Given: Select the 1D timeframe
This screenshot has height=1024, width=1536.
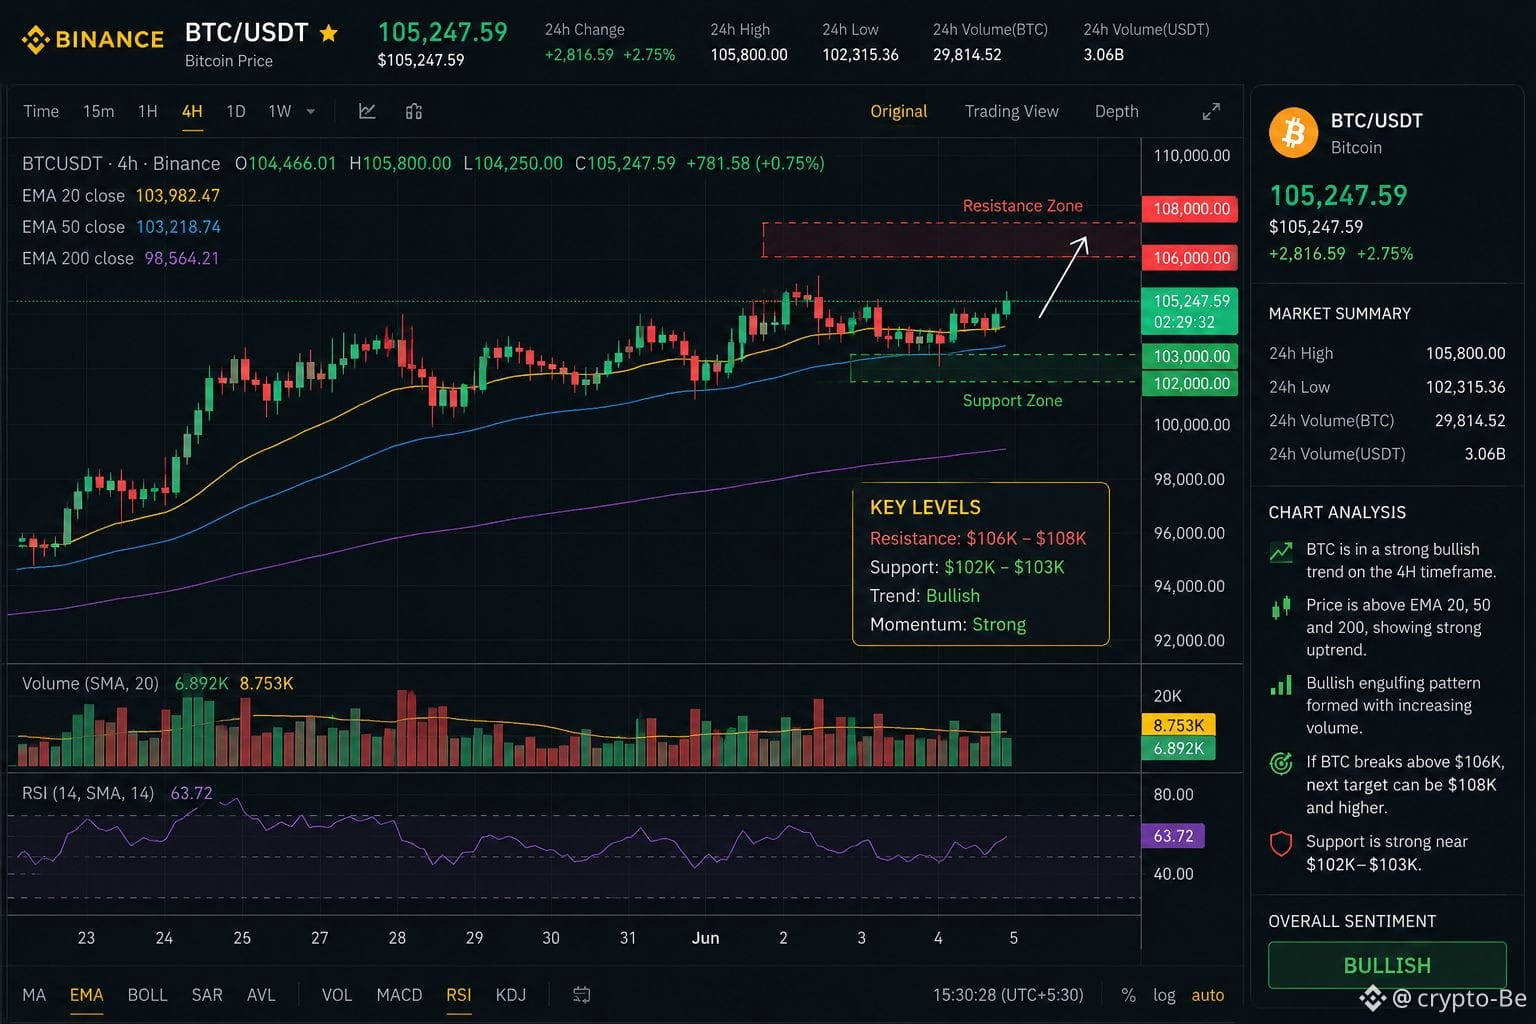Looking at the screenshot, I should [236, 111].
